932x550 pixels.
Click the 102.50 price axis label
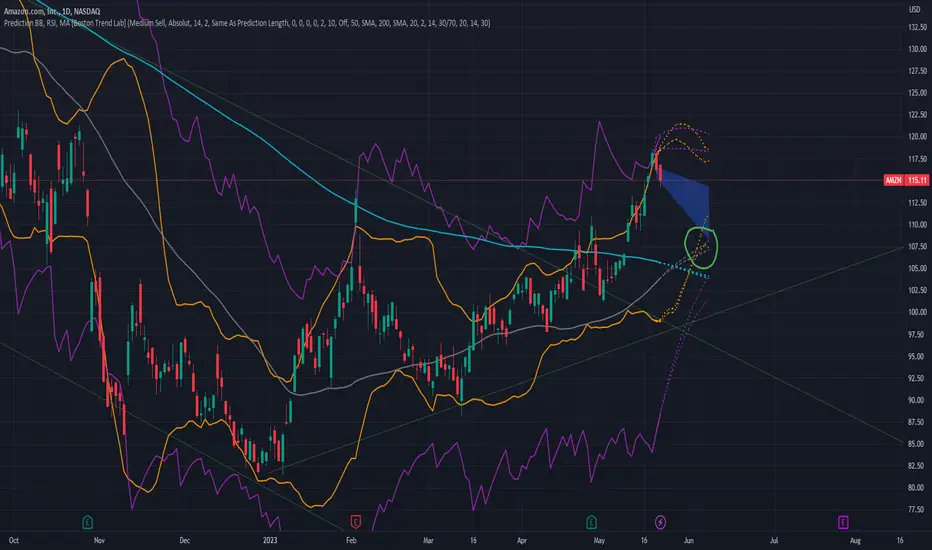click(918, 290)
